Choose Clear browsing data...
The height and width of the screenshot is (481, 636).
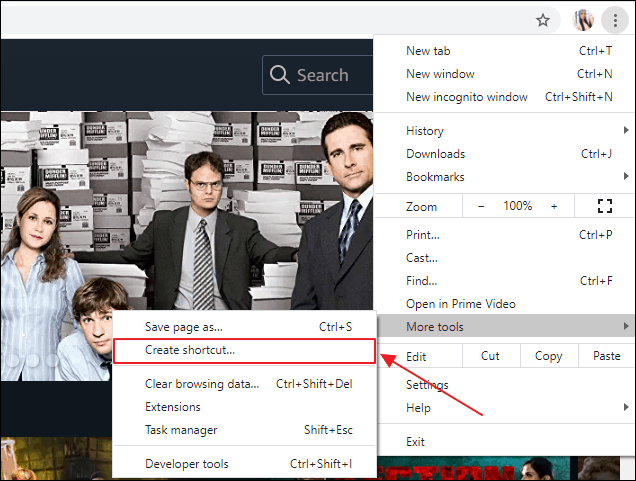tap(245, 384)
